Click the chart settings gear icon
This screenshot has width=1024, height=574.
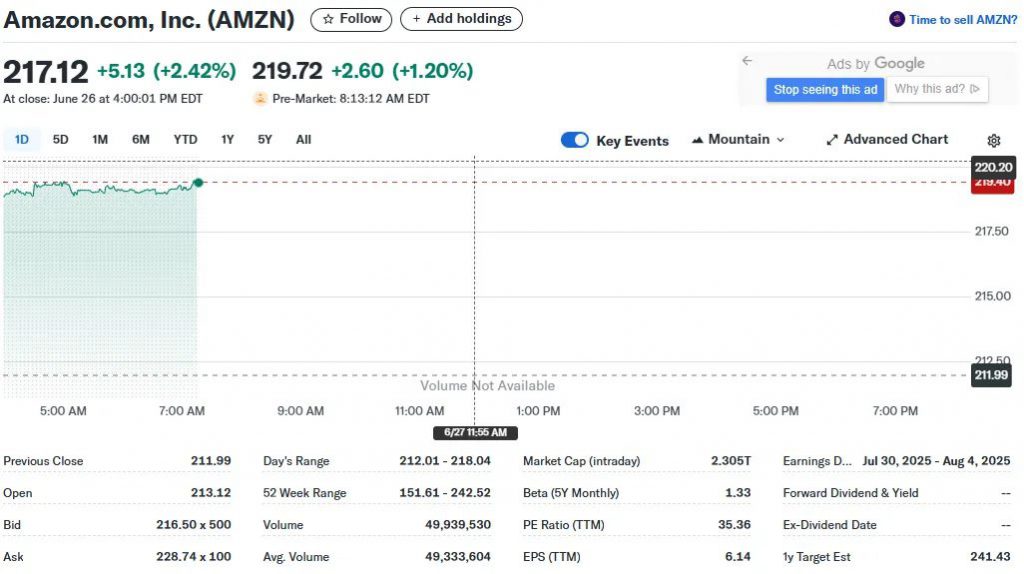[x=993, y=140]
